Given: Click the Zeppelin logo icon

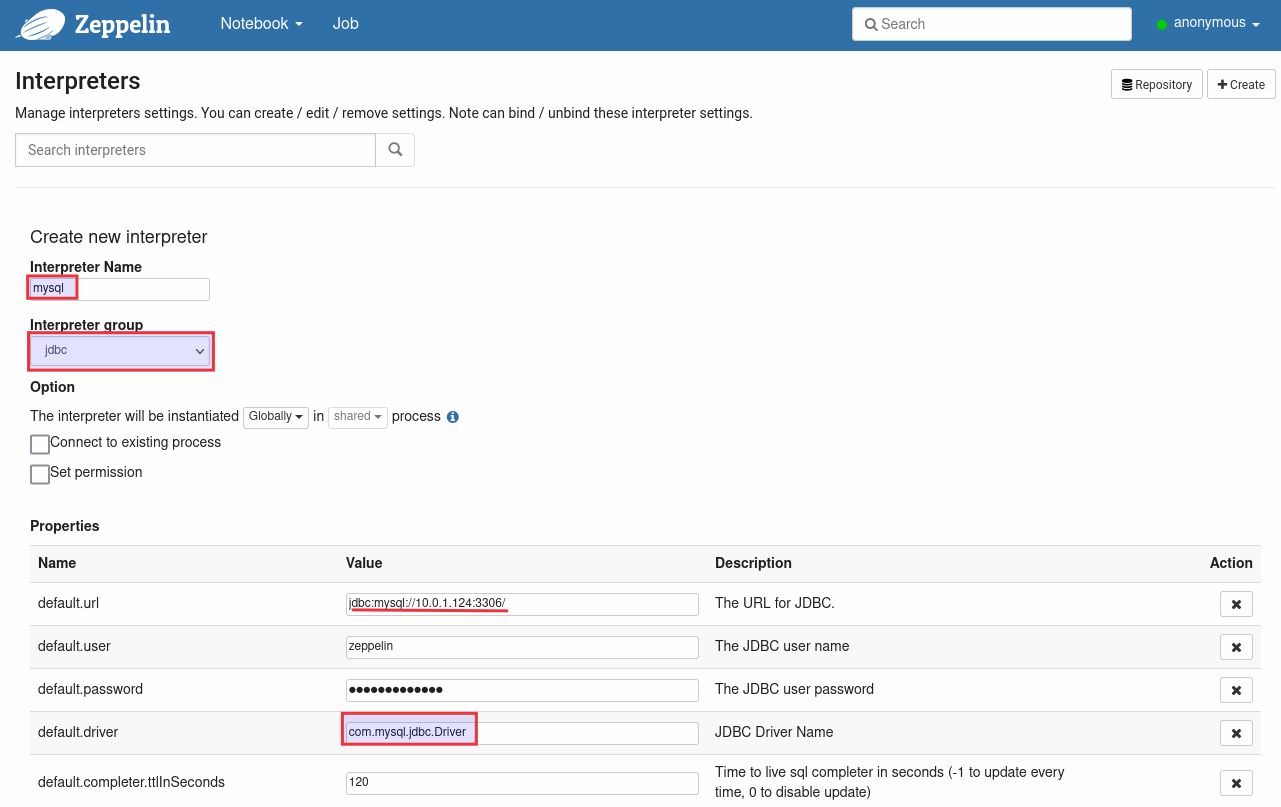Looking at the screenshot, I should tap(41, 24).
